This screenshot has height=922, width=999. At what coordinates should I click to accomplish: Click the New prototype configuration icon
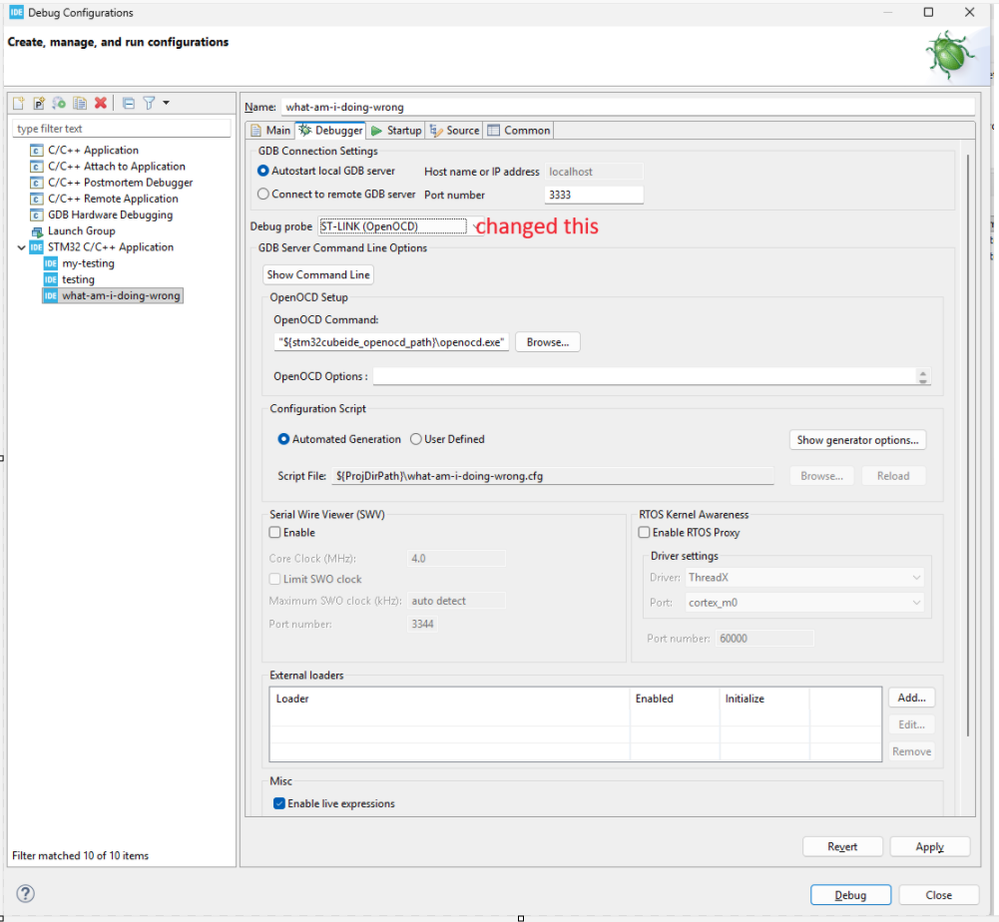39,103
